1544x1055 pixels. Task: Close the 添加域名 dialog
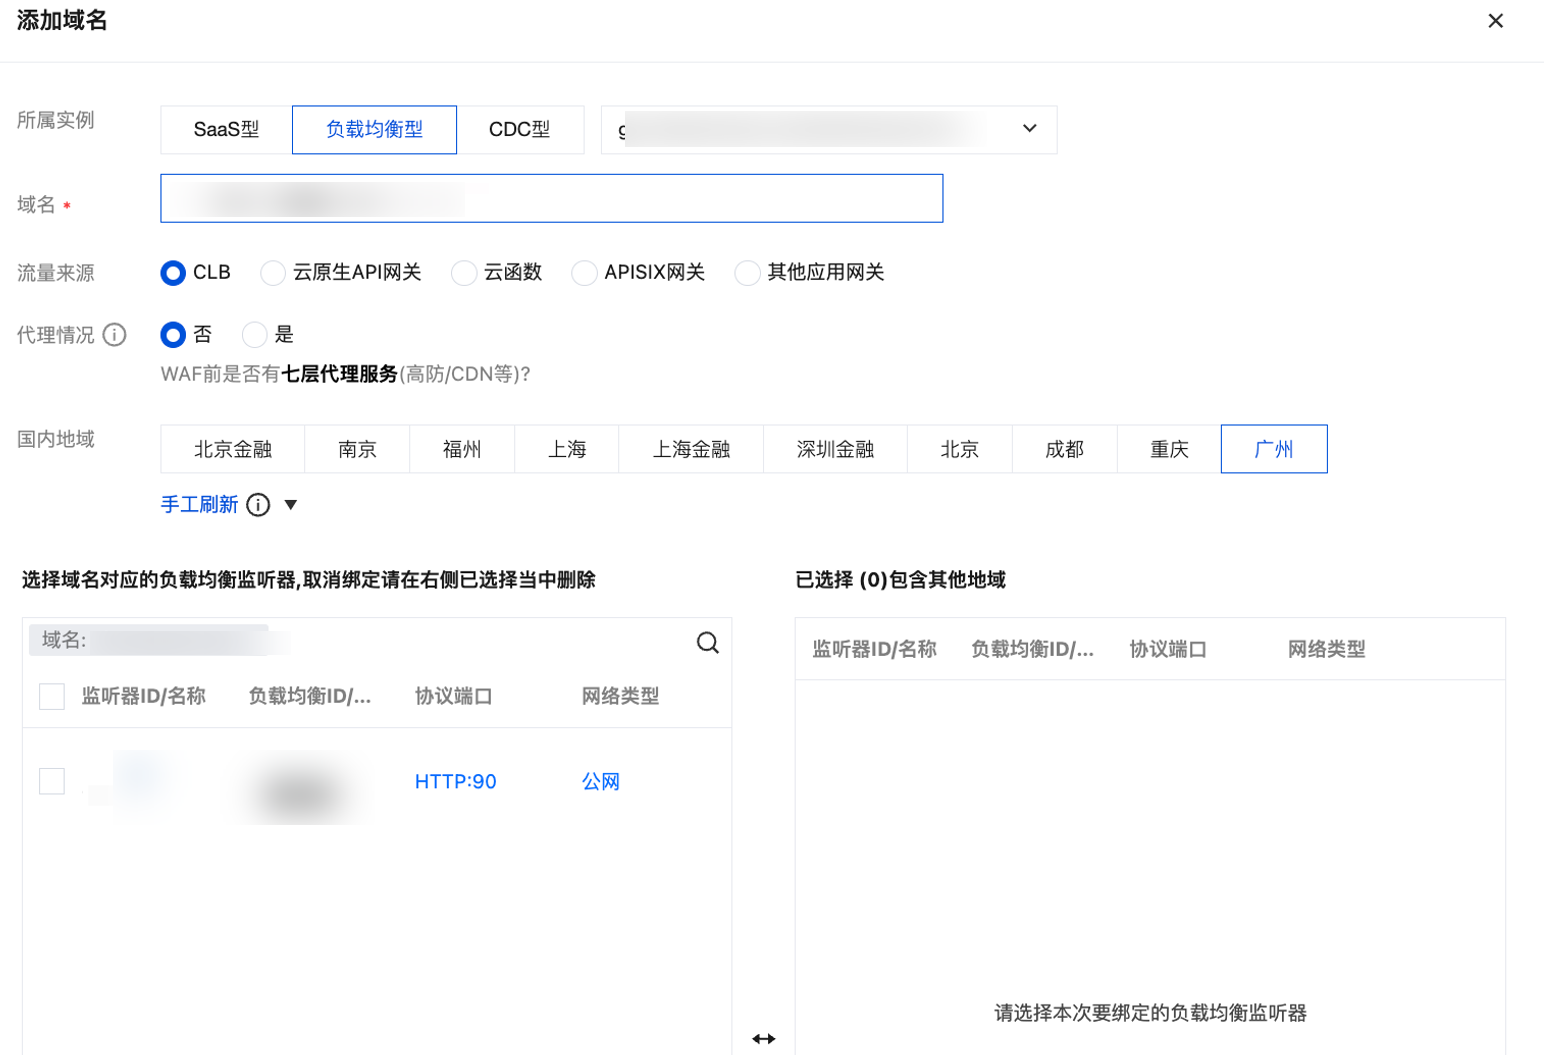coord(1495,21)
